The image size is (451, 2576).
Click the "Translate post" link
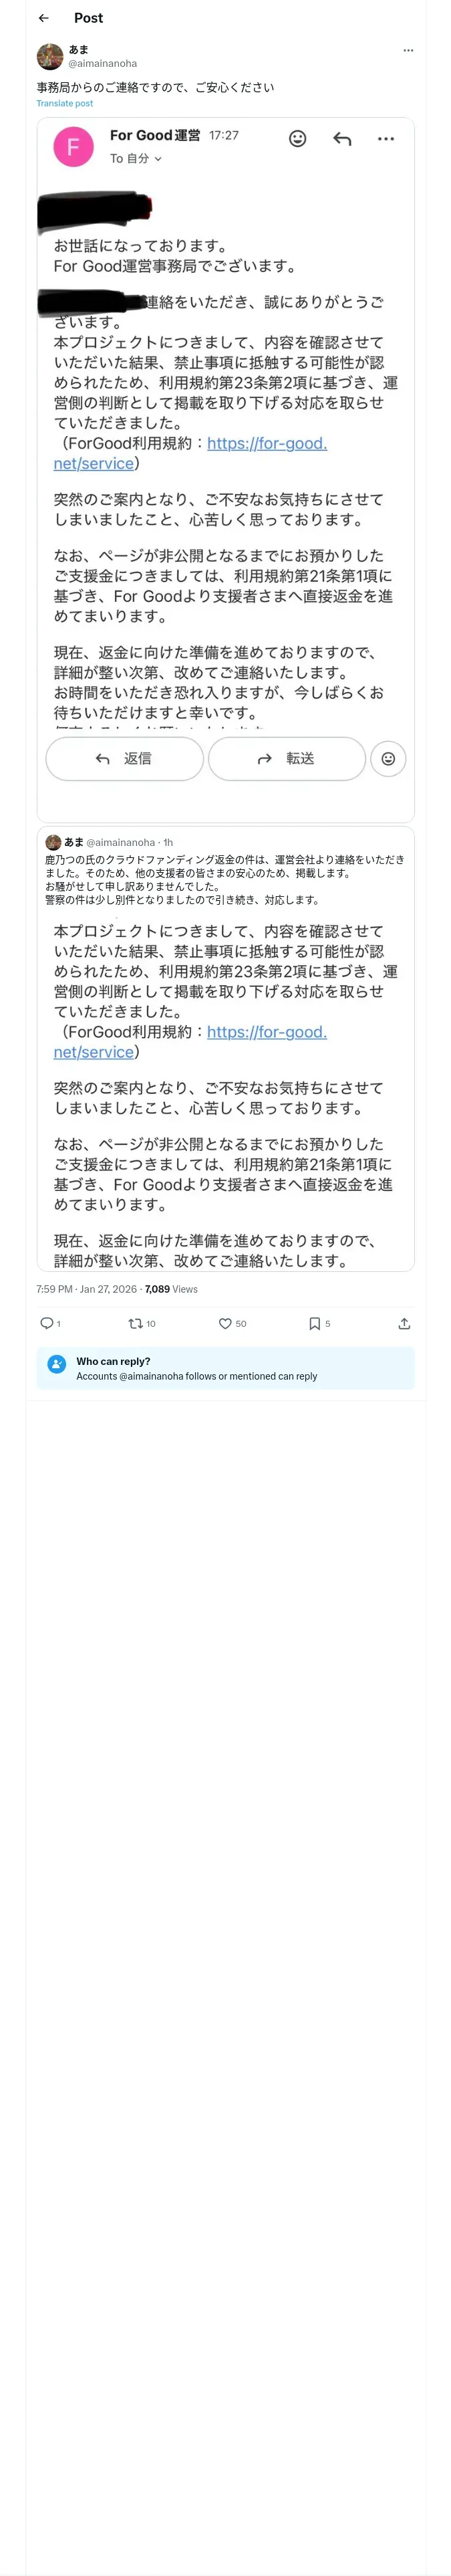coord(65,103)
